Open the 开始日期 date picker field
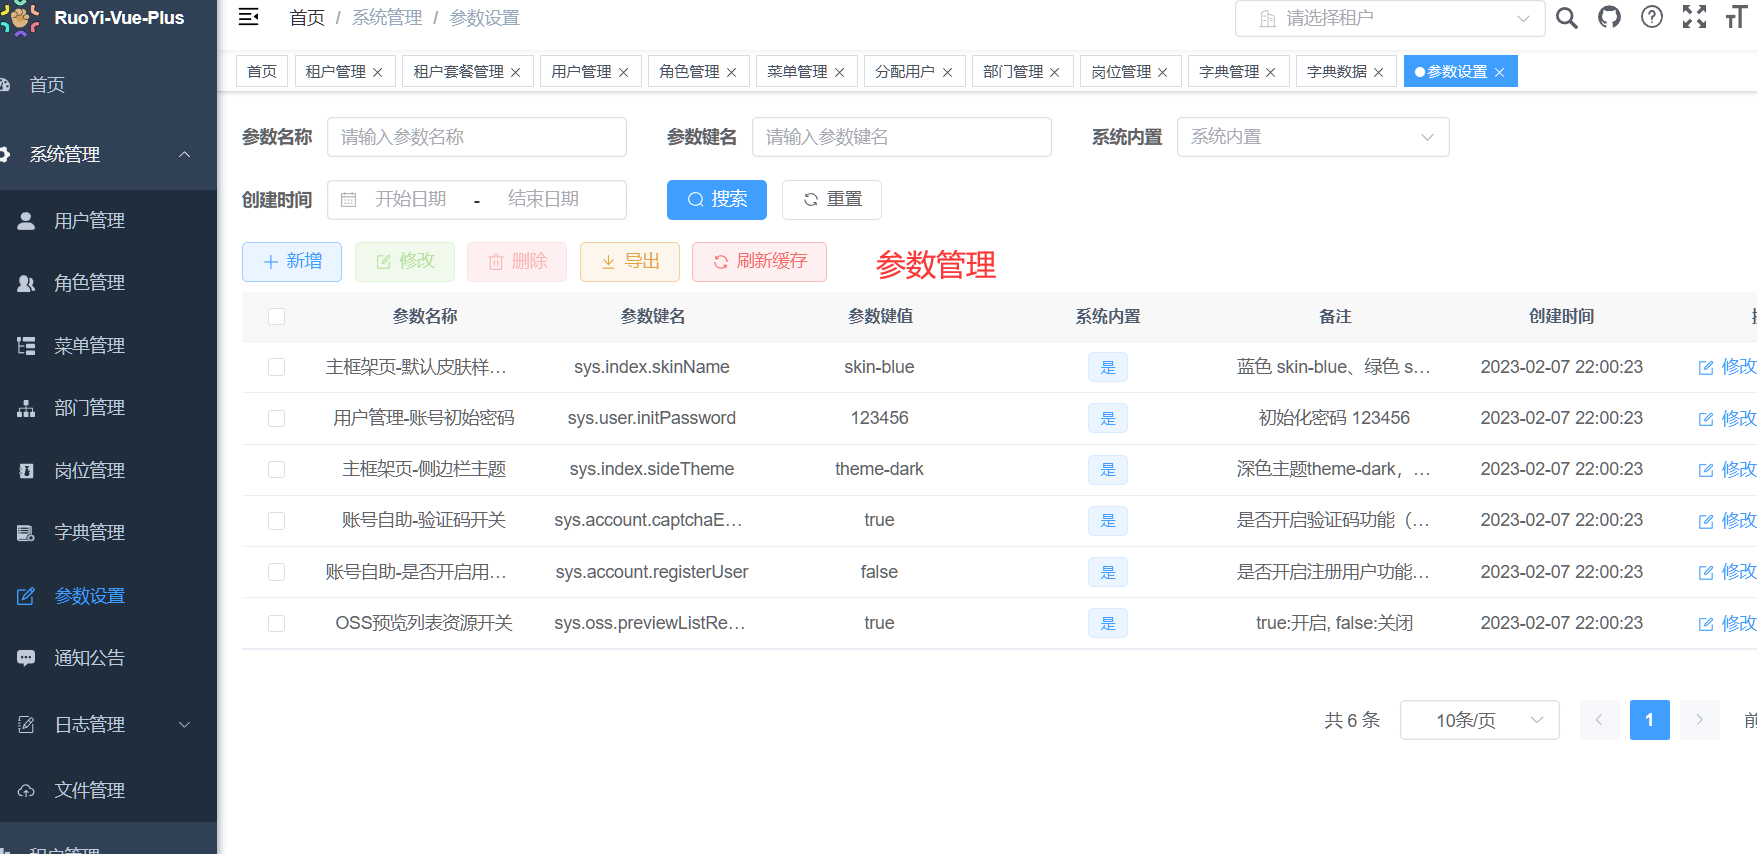The height and width of the screenshot is (854, 1757). [411, 199]
